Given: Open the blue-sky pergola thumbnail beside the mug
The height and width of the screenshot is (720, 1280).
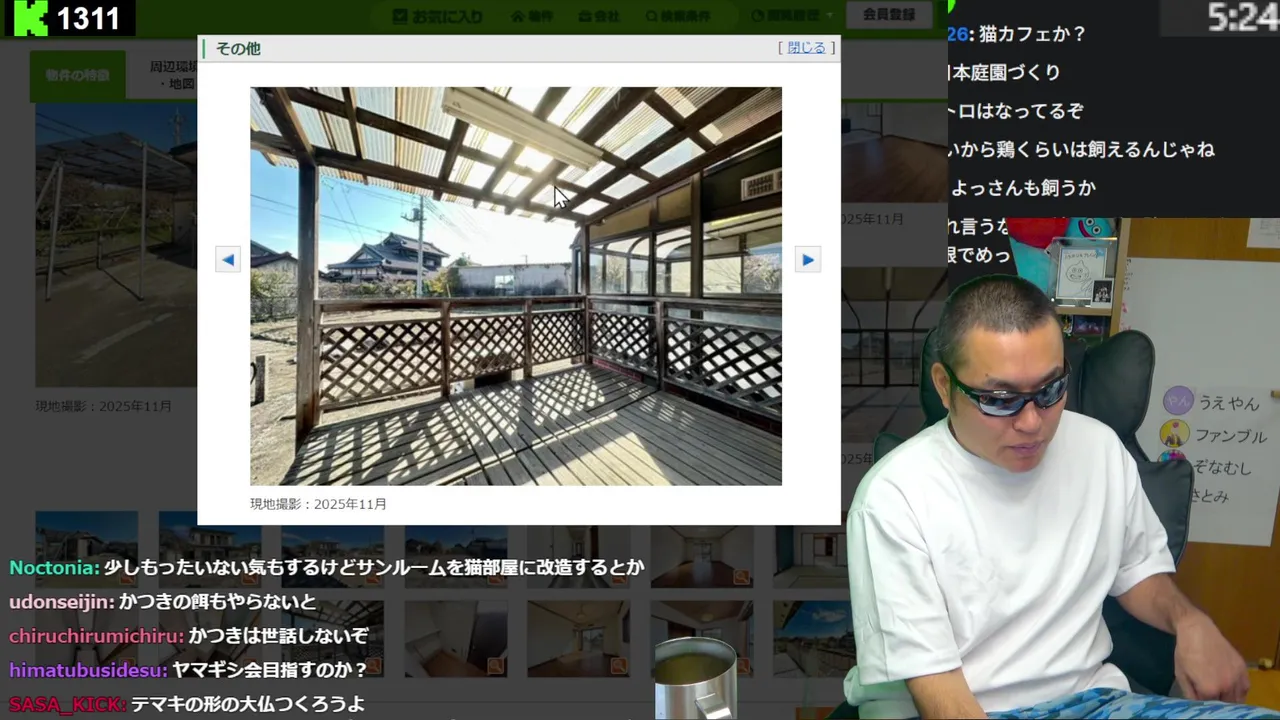Looking at the screenshot, I should pos(812,638).
